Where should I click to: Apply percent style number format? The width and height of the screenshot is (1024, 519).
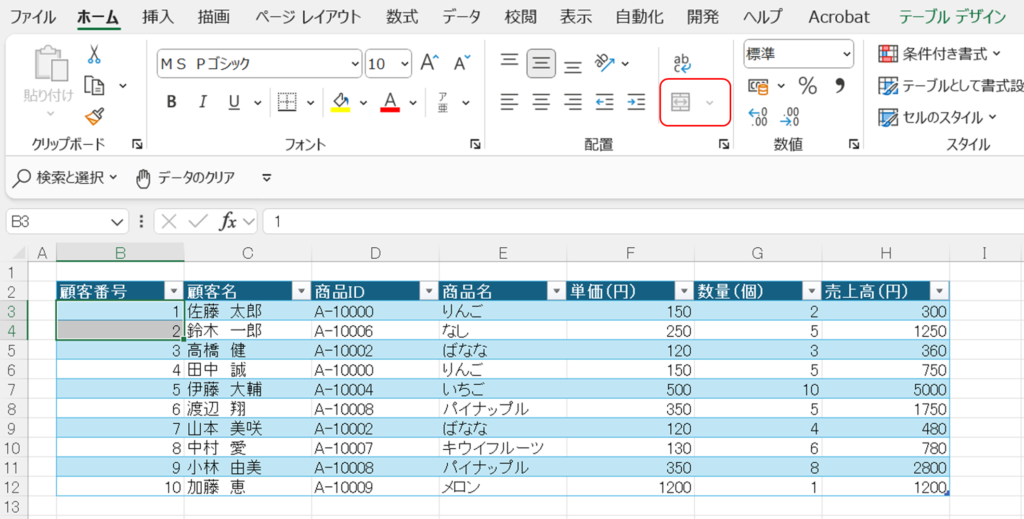[807, 85]
